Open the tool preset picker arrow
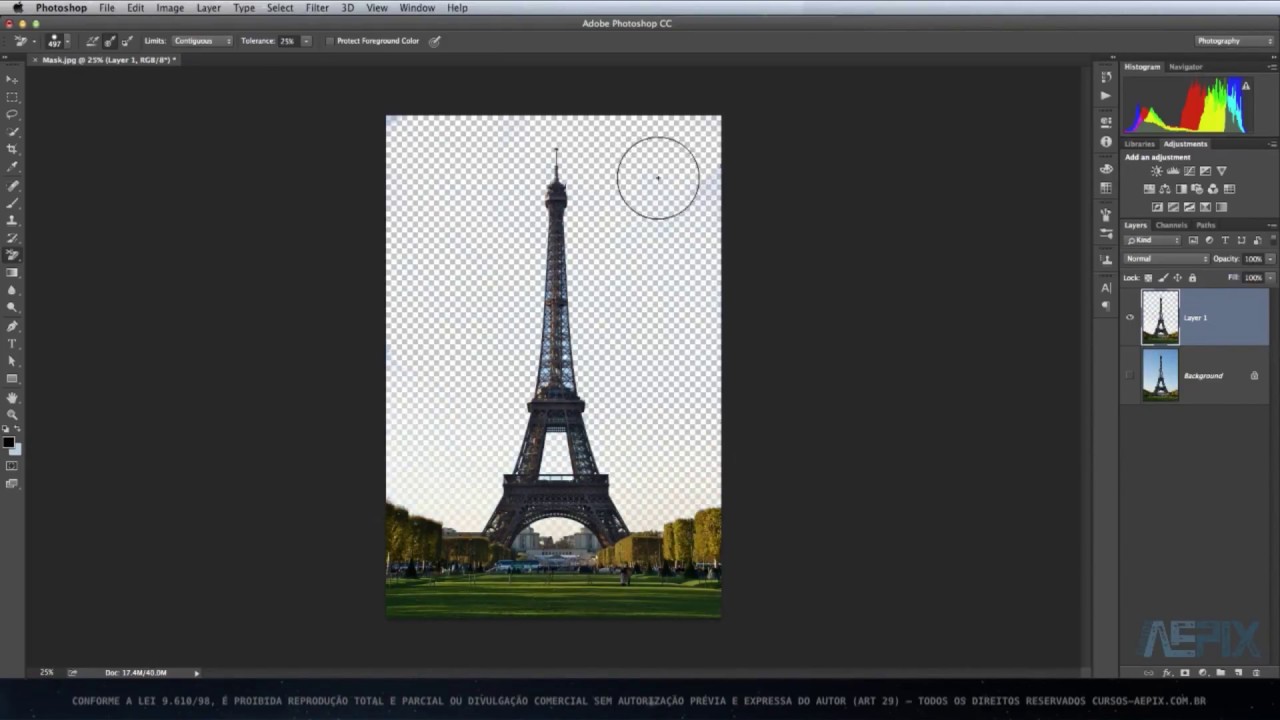Screen dimensions: 1280x720 pos(34,41)
